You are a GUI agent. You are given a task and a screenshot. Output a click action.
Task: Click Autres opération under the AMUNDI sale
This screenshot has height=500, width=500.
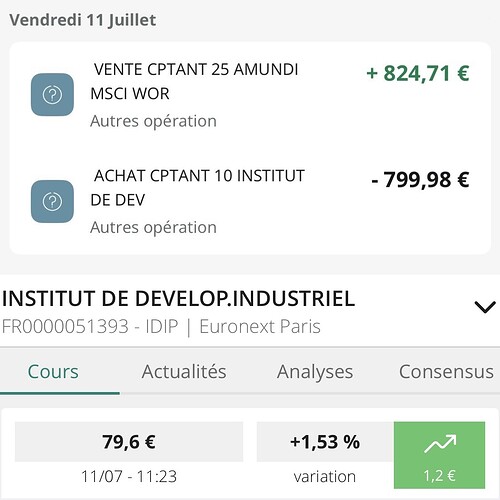click(153, 121)
